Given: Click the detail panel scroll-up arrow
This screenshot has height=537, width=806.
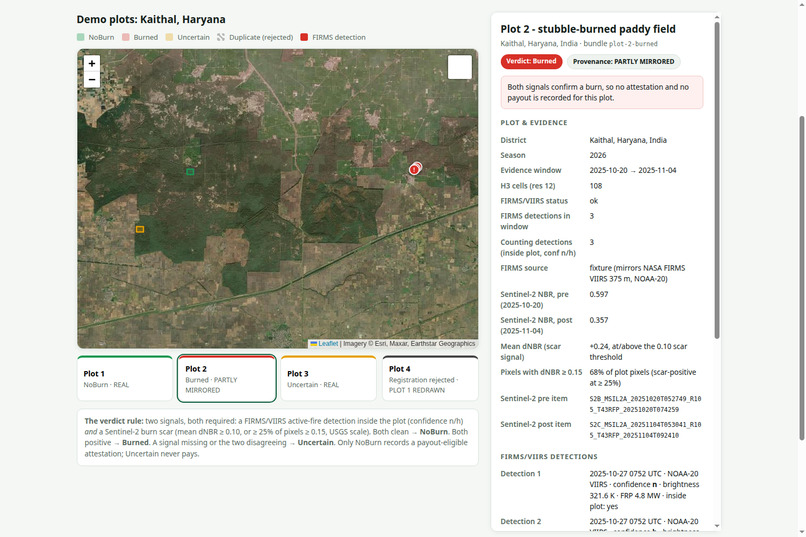Looking at the screenshot, I should pos(717,17).
